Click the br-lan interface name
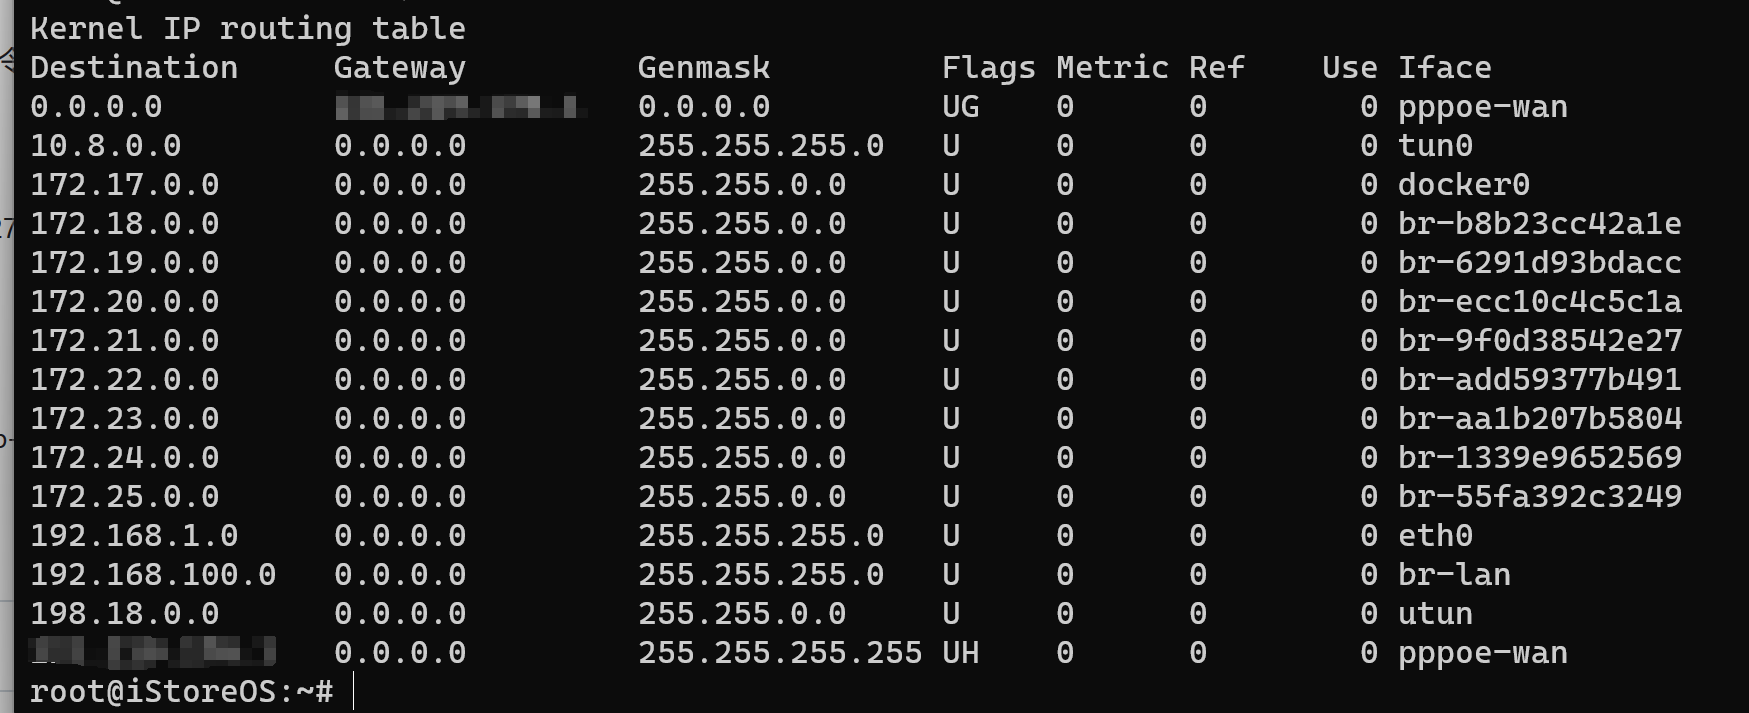 coord(1454,574)
